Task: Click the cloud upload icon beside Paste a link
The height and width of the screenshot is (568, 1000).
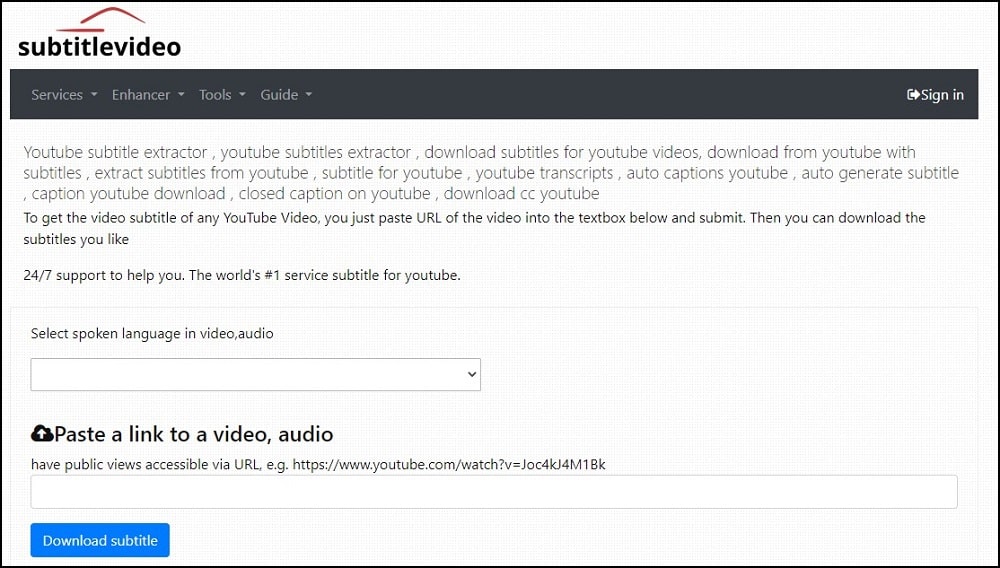Action: (x=42, y=433)
